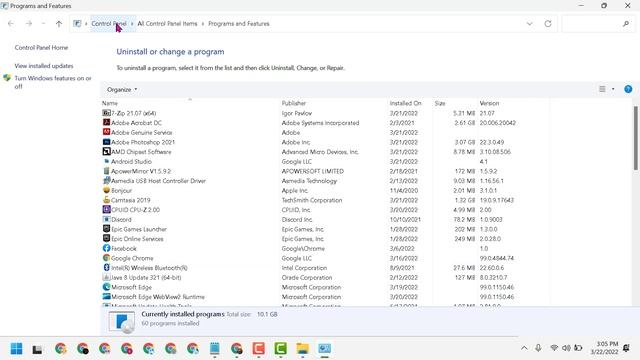Click the taskbar microphone icon

click(538, 348)
